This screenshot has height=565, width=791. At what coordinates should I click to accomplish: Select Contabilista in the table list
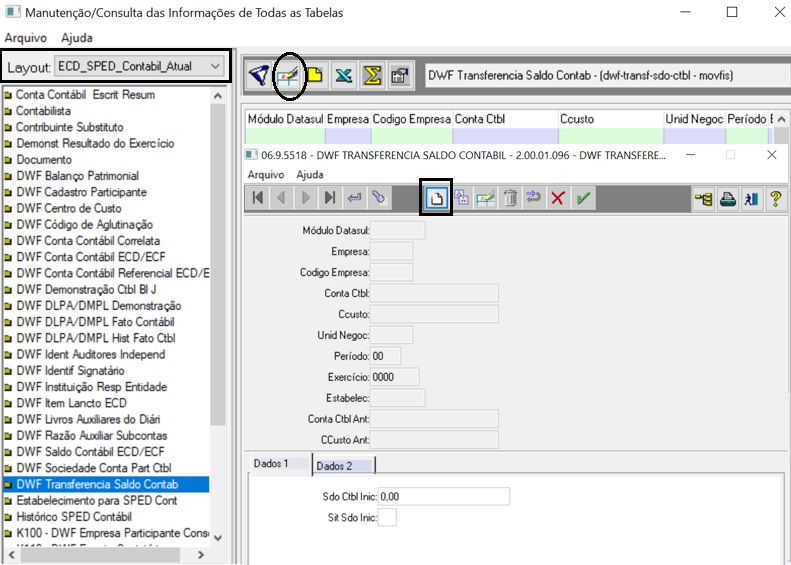pyautogui.click(x=43, y=111)
